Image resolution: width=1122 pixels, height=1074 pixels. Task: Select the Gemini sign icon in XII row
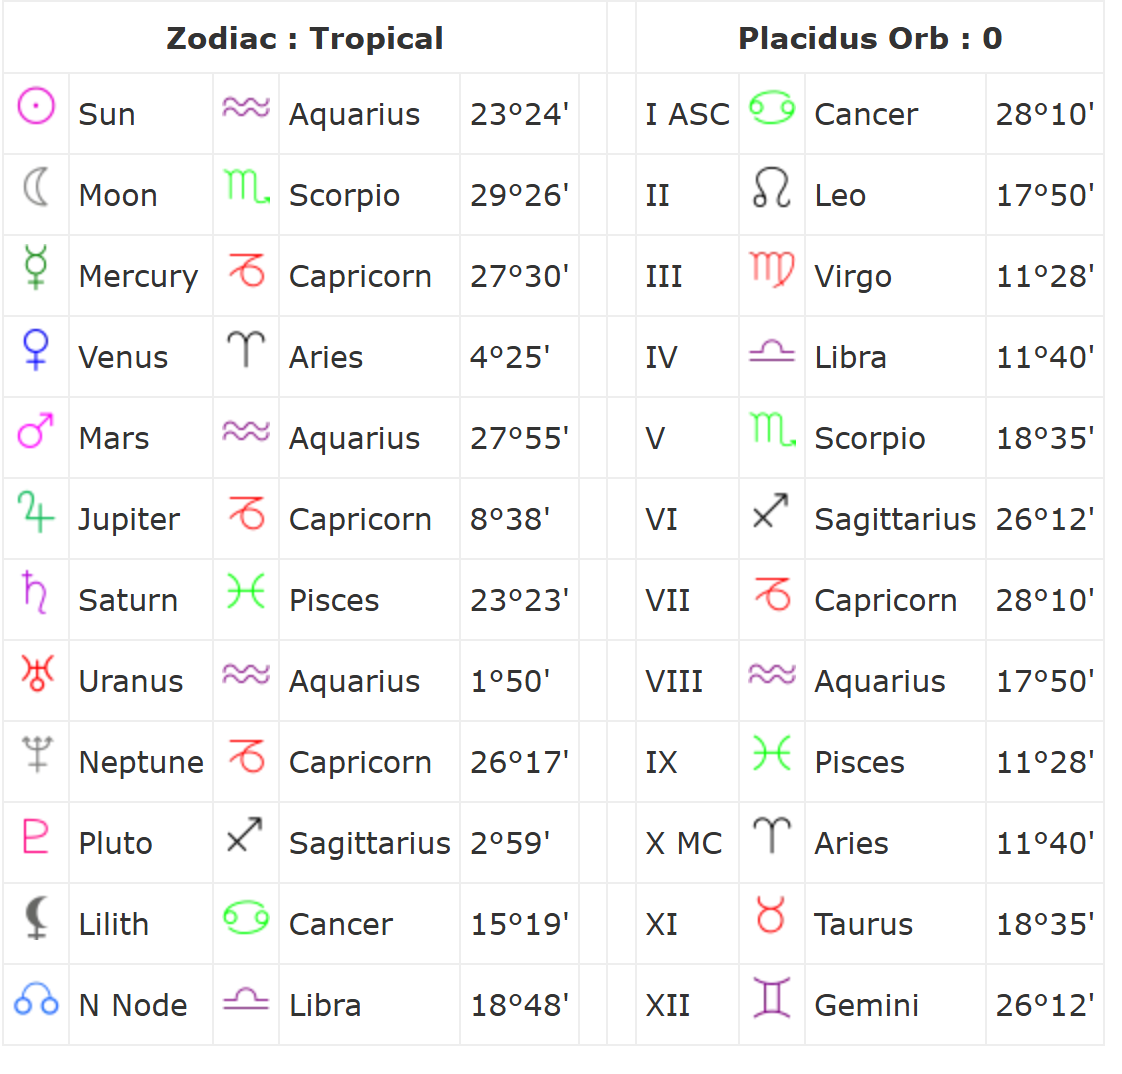tap(771, 997)
